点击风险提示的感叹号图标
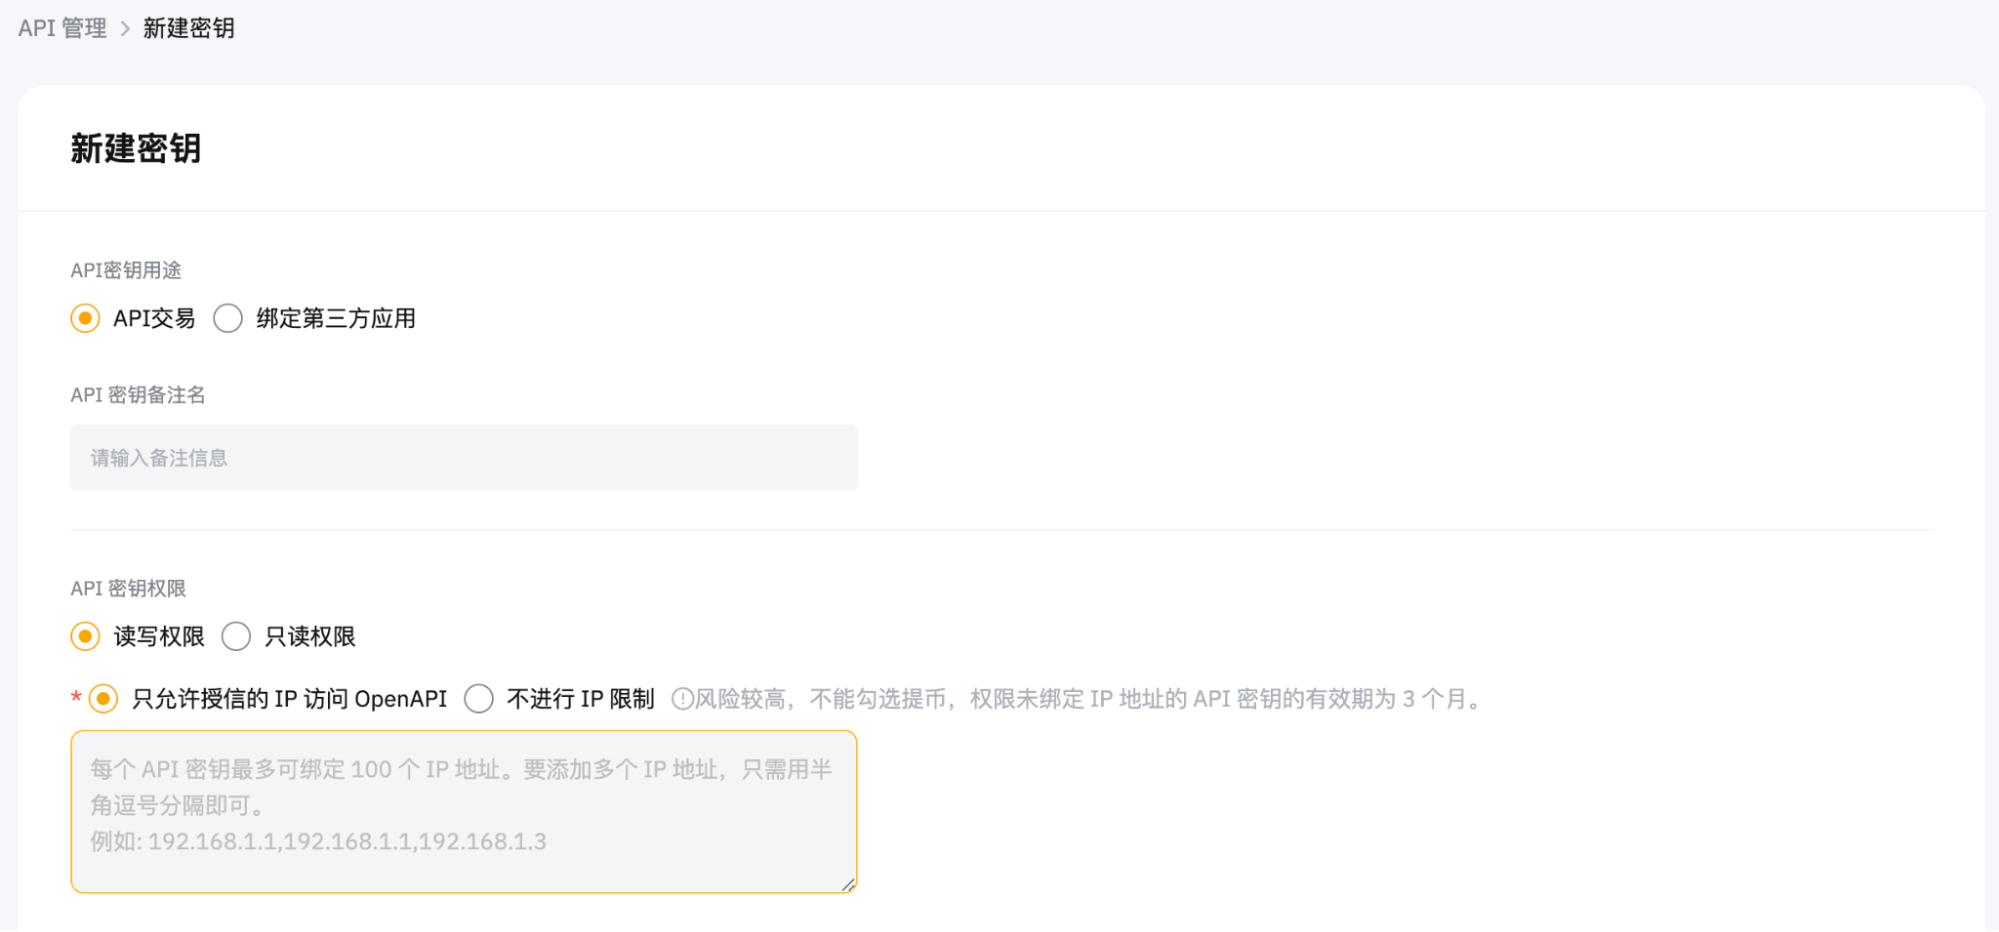The image size is (1999, 932). click(684, 699)
